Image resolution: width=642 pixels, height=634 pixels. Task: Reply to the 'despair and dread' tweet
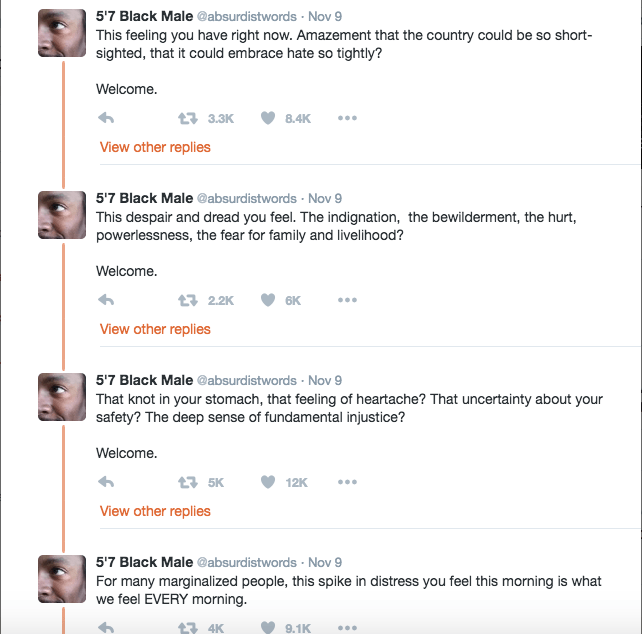(107, 300)
